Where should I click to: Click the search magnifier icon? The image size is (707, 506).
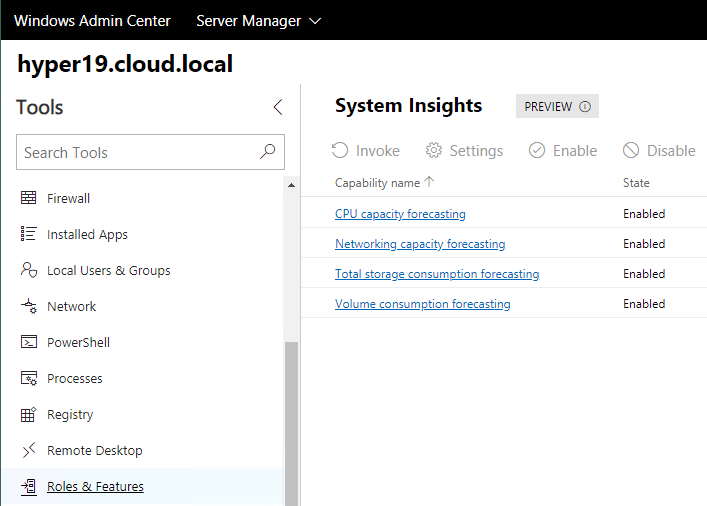[x=267, y=152]
